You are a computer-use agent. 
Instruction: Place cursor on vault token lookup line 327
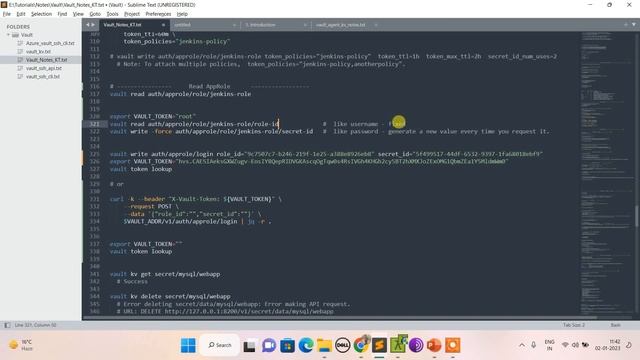[x=141, y=169]
